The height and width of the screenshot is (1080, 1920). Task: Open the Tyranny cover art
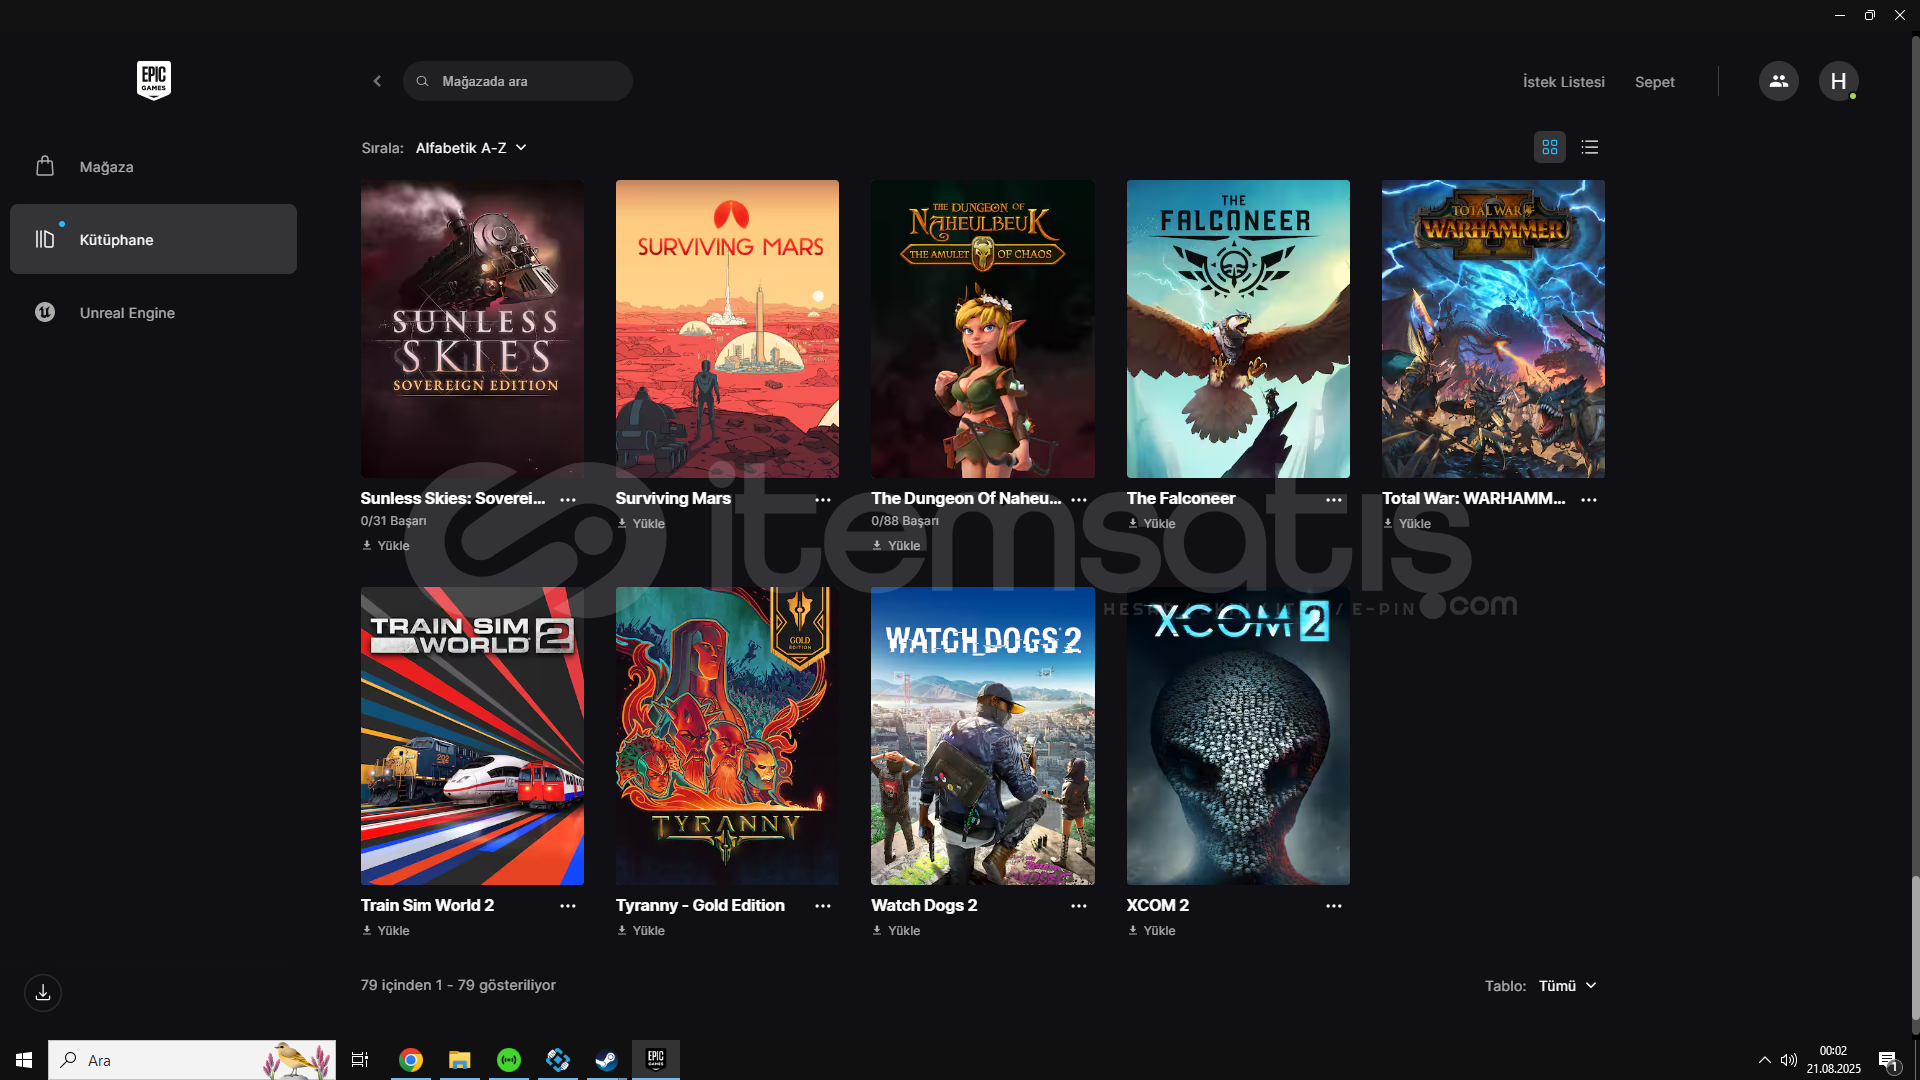tap(727, 736)
